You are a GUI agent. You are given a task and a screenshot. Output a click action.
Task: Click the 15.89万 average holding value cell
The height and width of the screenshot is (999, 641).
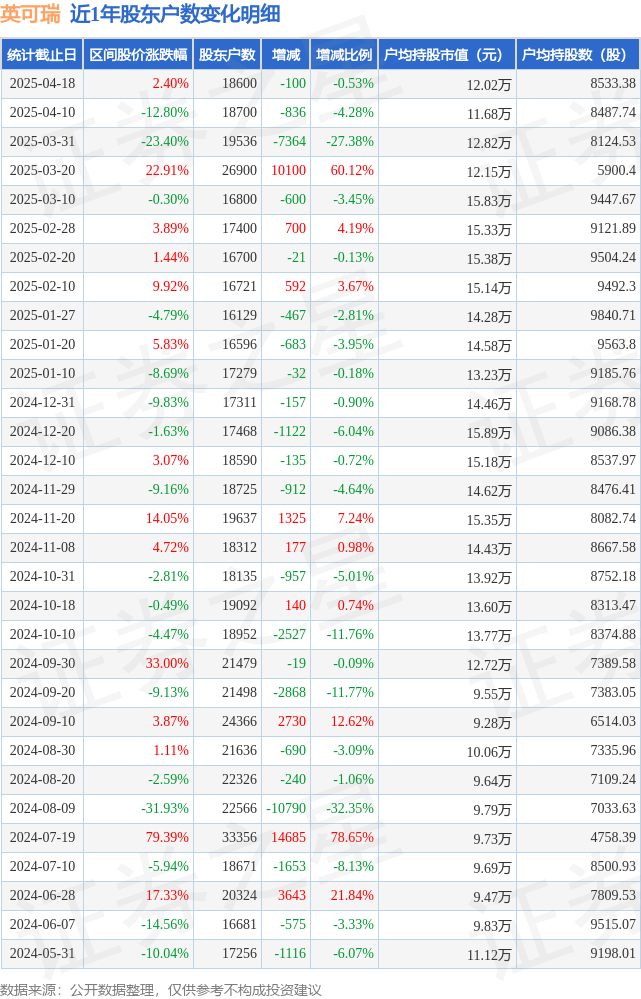[489, 433]
